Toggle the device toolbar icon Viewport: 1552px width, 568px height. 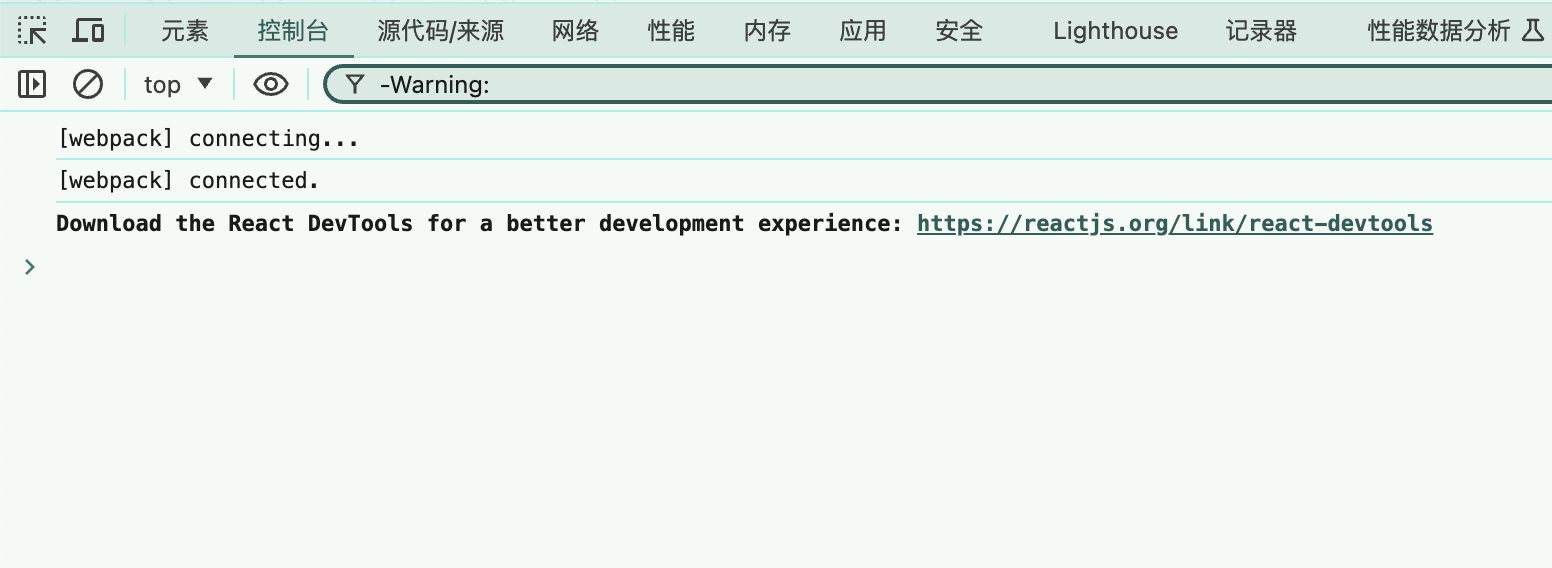pyautogui.click(x=89, y=31)
